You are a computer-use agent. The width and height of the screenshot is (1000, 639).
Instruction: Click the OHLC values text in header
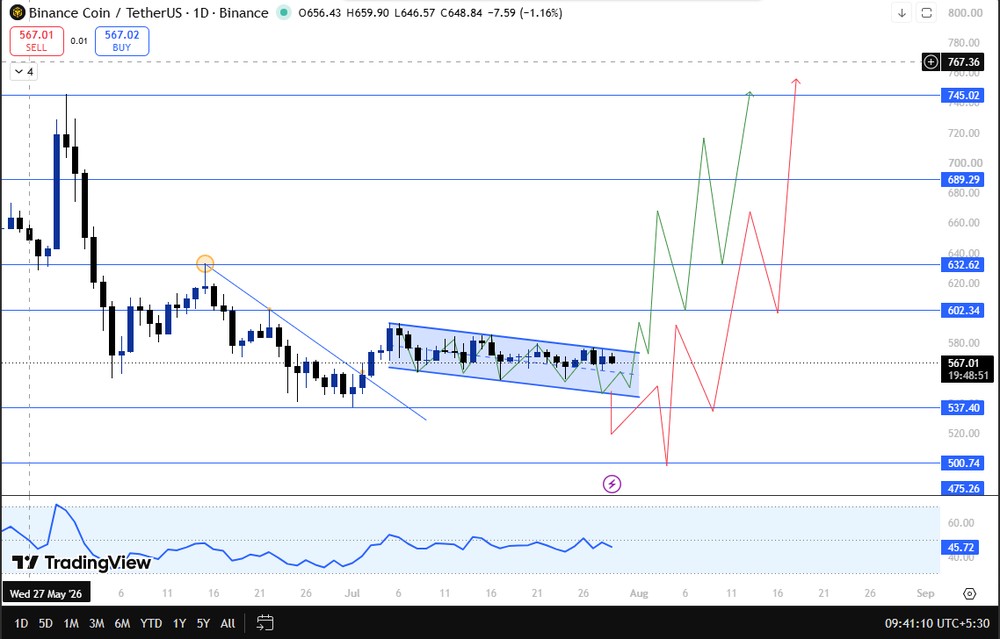click(430, 13)
